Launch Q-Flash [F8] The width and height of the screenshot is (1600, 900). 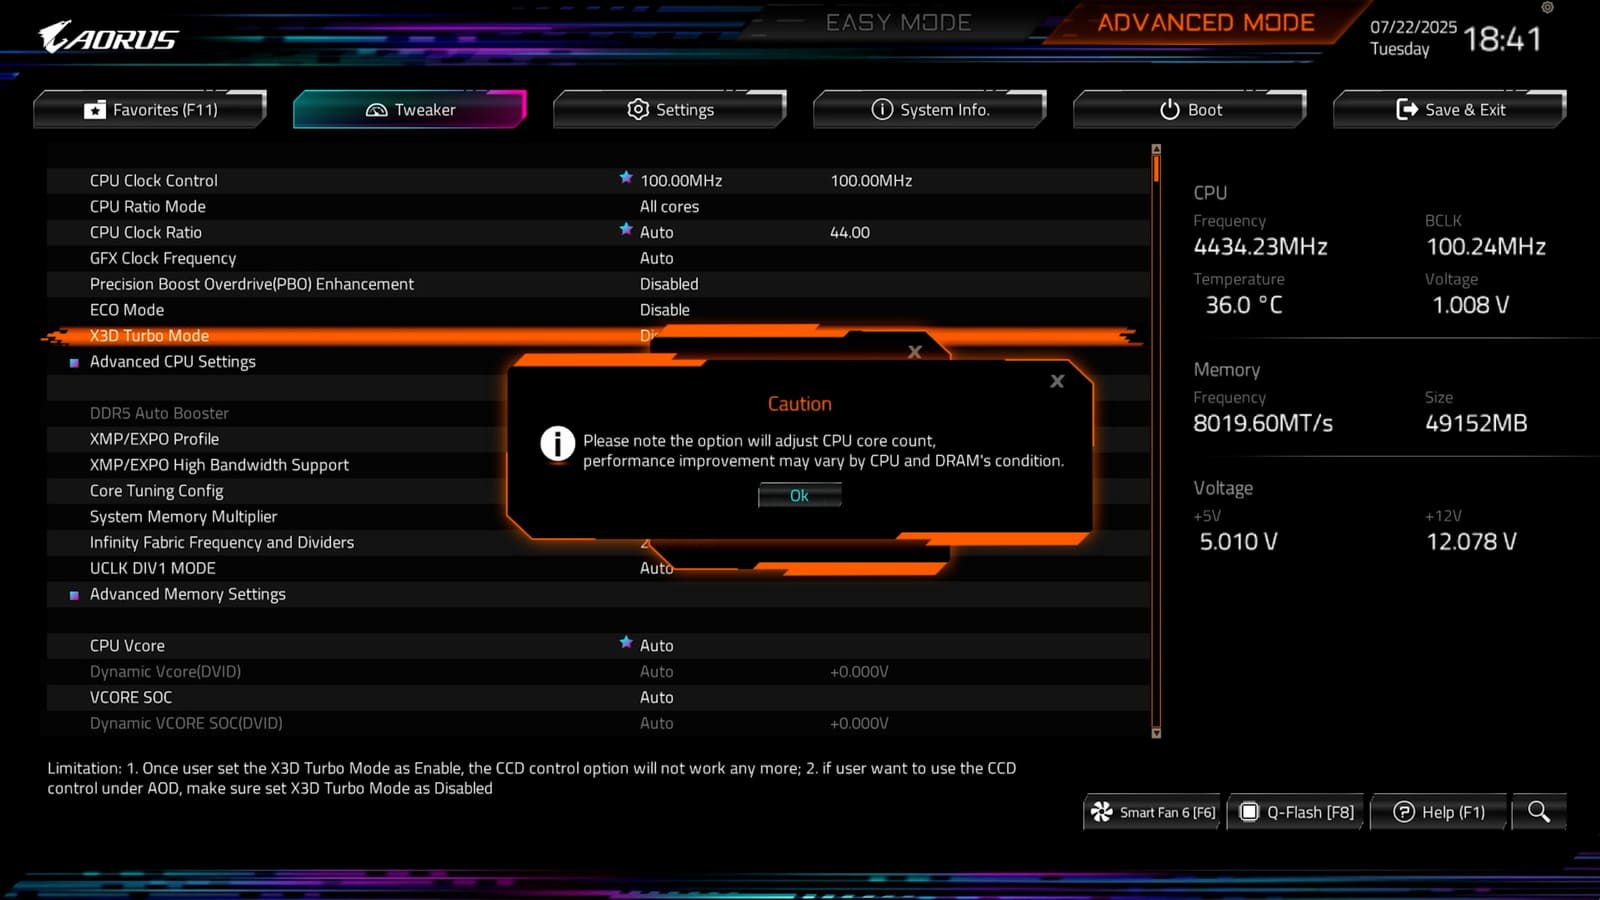pos(1297,812)
